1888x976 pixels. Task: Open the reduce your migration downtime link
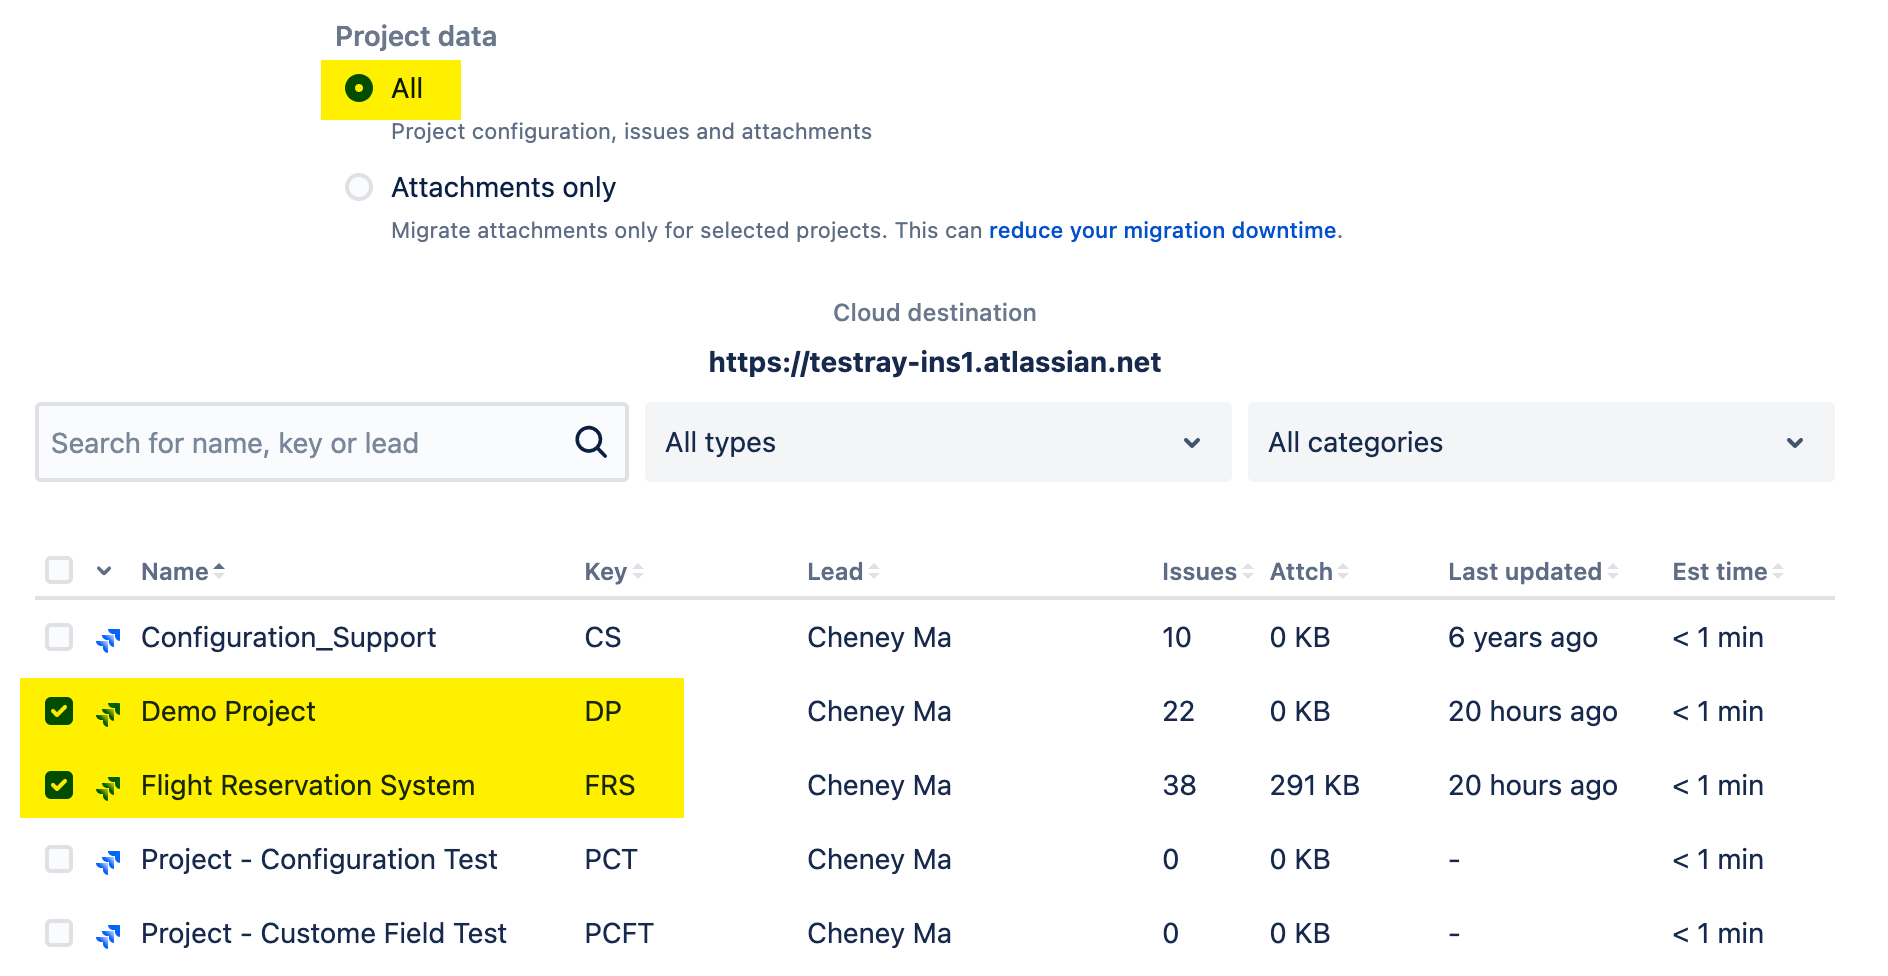click(x=1162, y=230)
